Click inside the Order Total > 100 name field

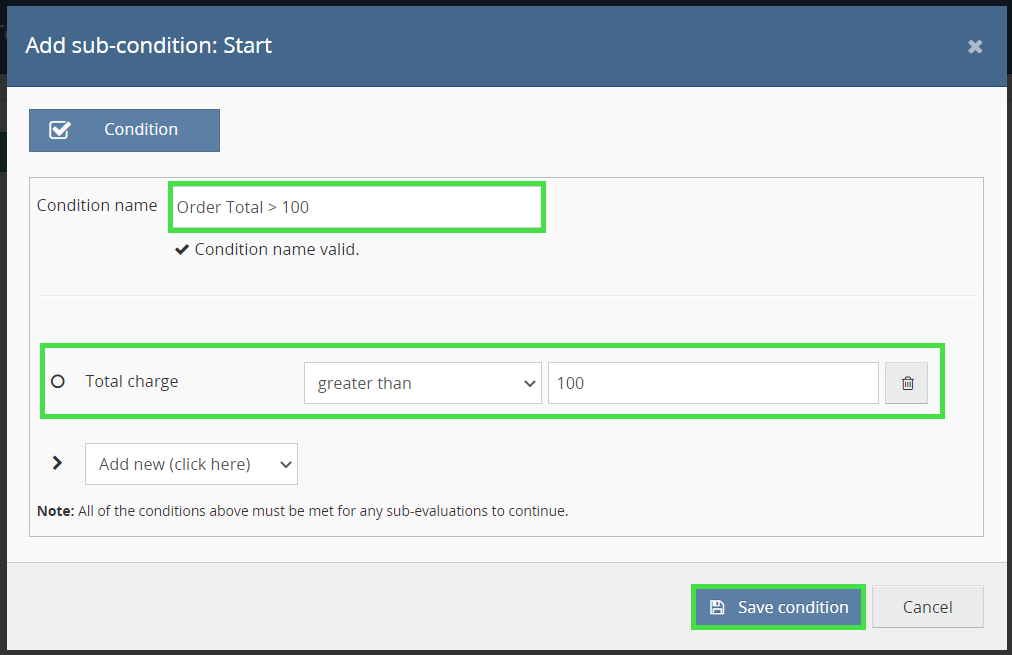pyautogui.click(x=356, y=207)
